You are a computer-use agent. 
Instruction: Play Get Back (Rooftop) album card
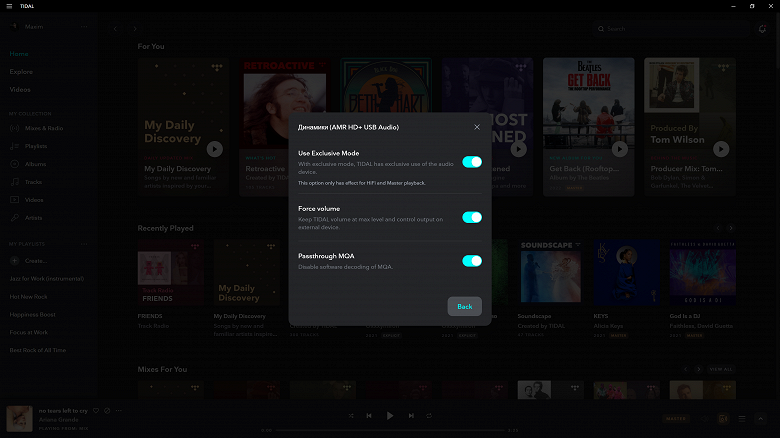pos(620,149)
